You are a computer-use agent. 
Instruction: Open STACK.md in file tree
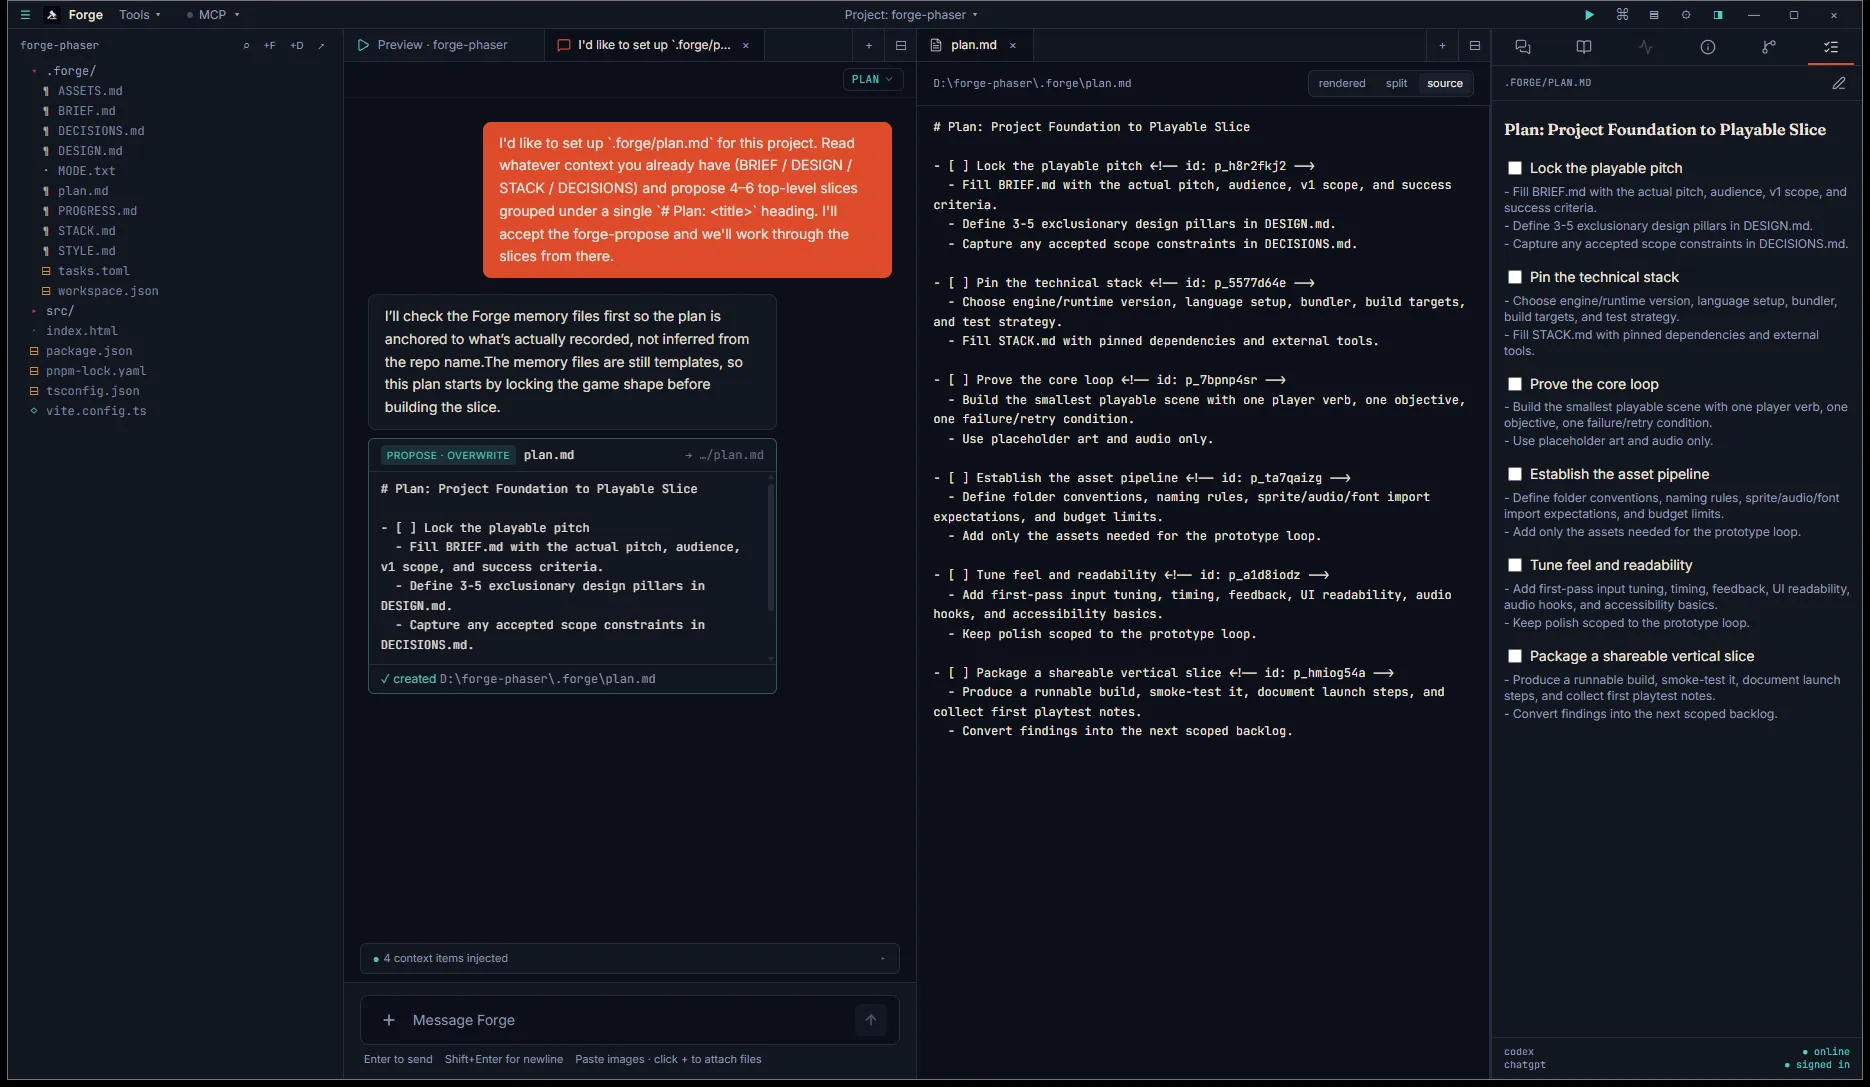(x=86, y=231)
